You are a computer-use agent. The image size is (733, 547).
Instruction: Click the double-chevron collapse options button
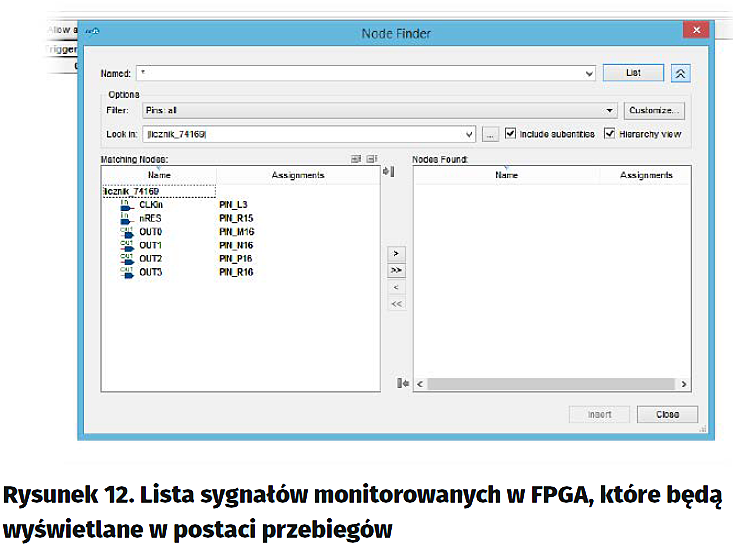(x=680, y=73)
